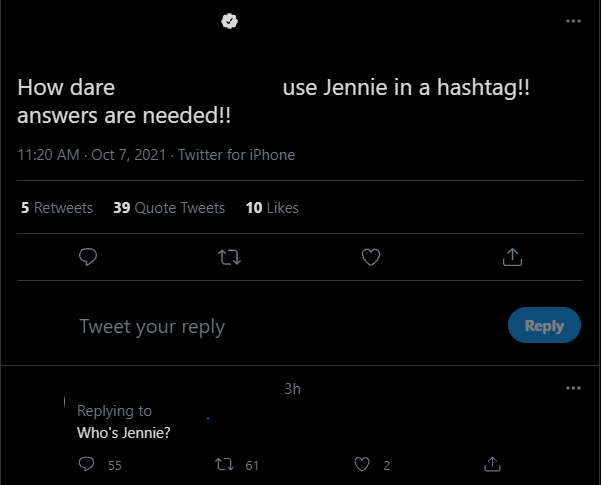Click the Twitter for iPhone source link
The image size is (601, 485).
point(236,155)
